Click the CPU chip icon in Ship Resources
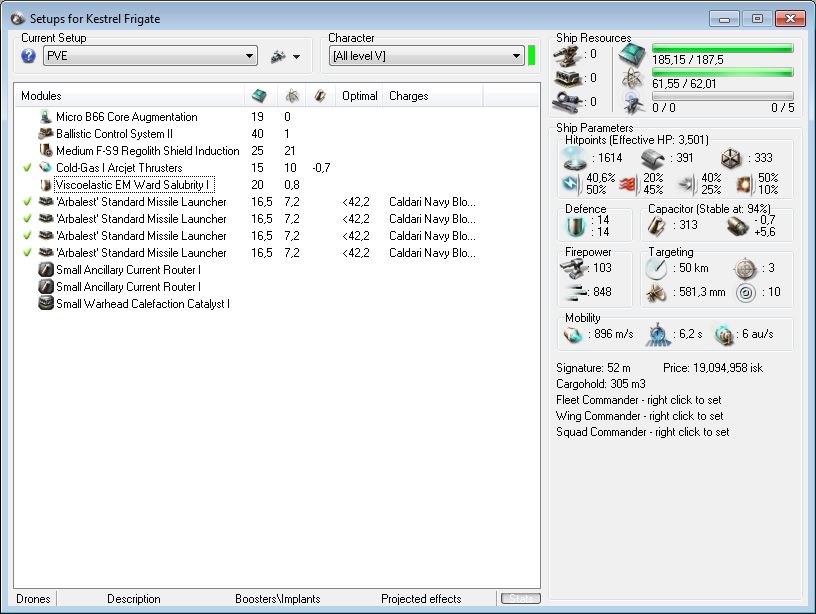Screen dimensions: 816x614 click(632, 54)
